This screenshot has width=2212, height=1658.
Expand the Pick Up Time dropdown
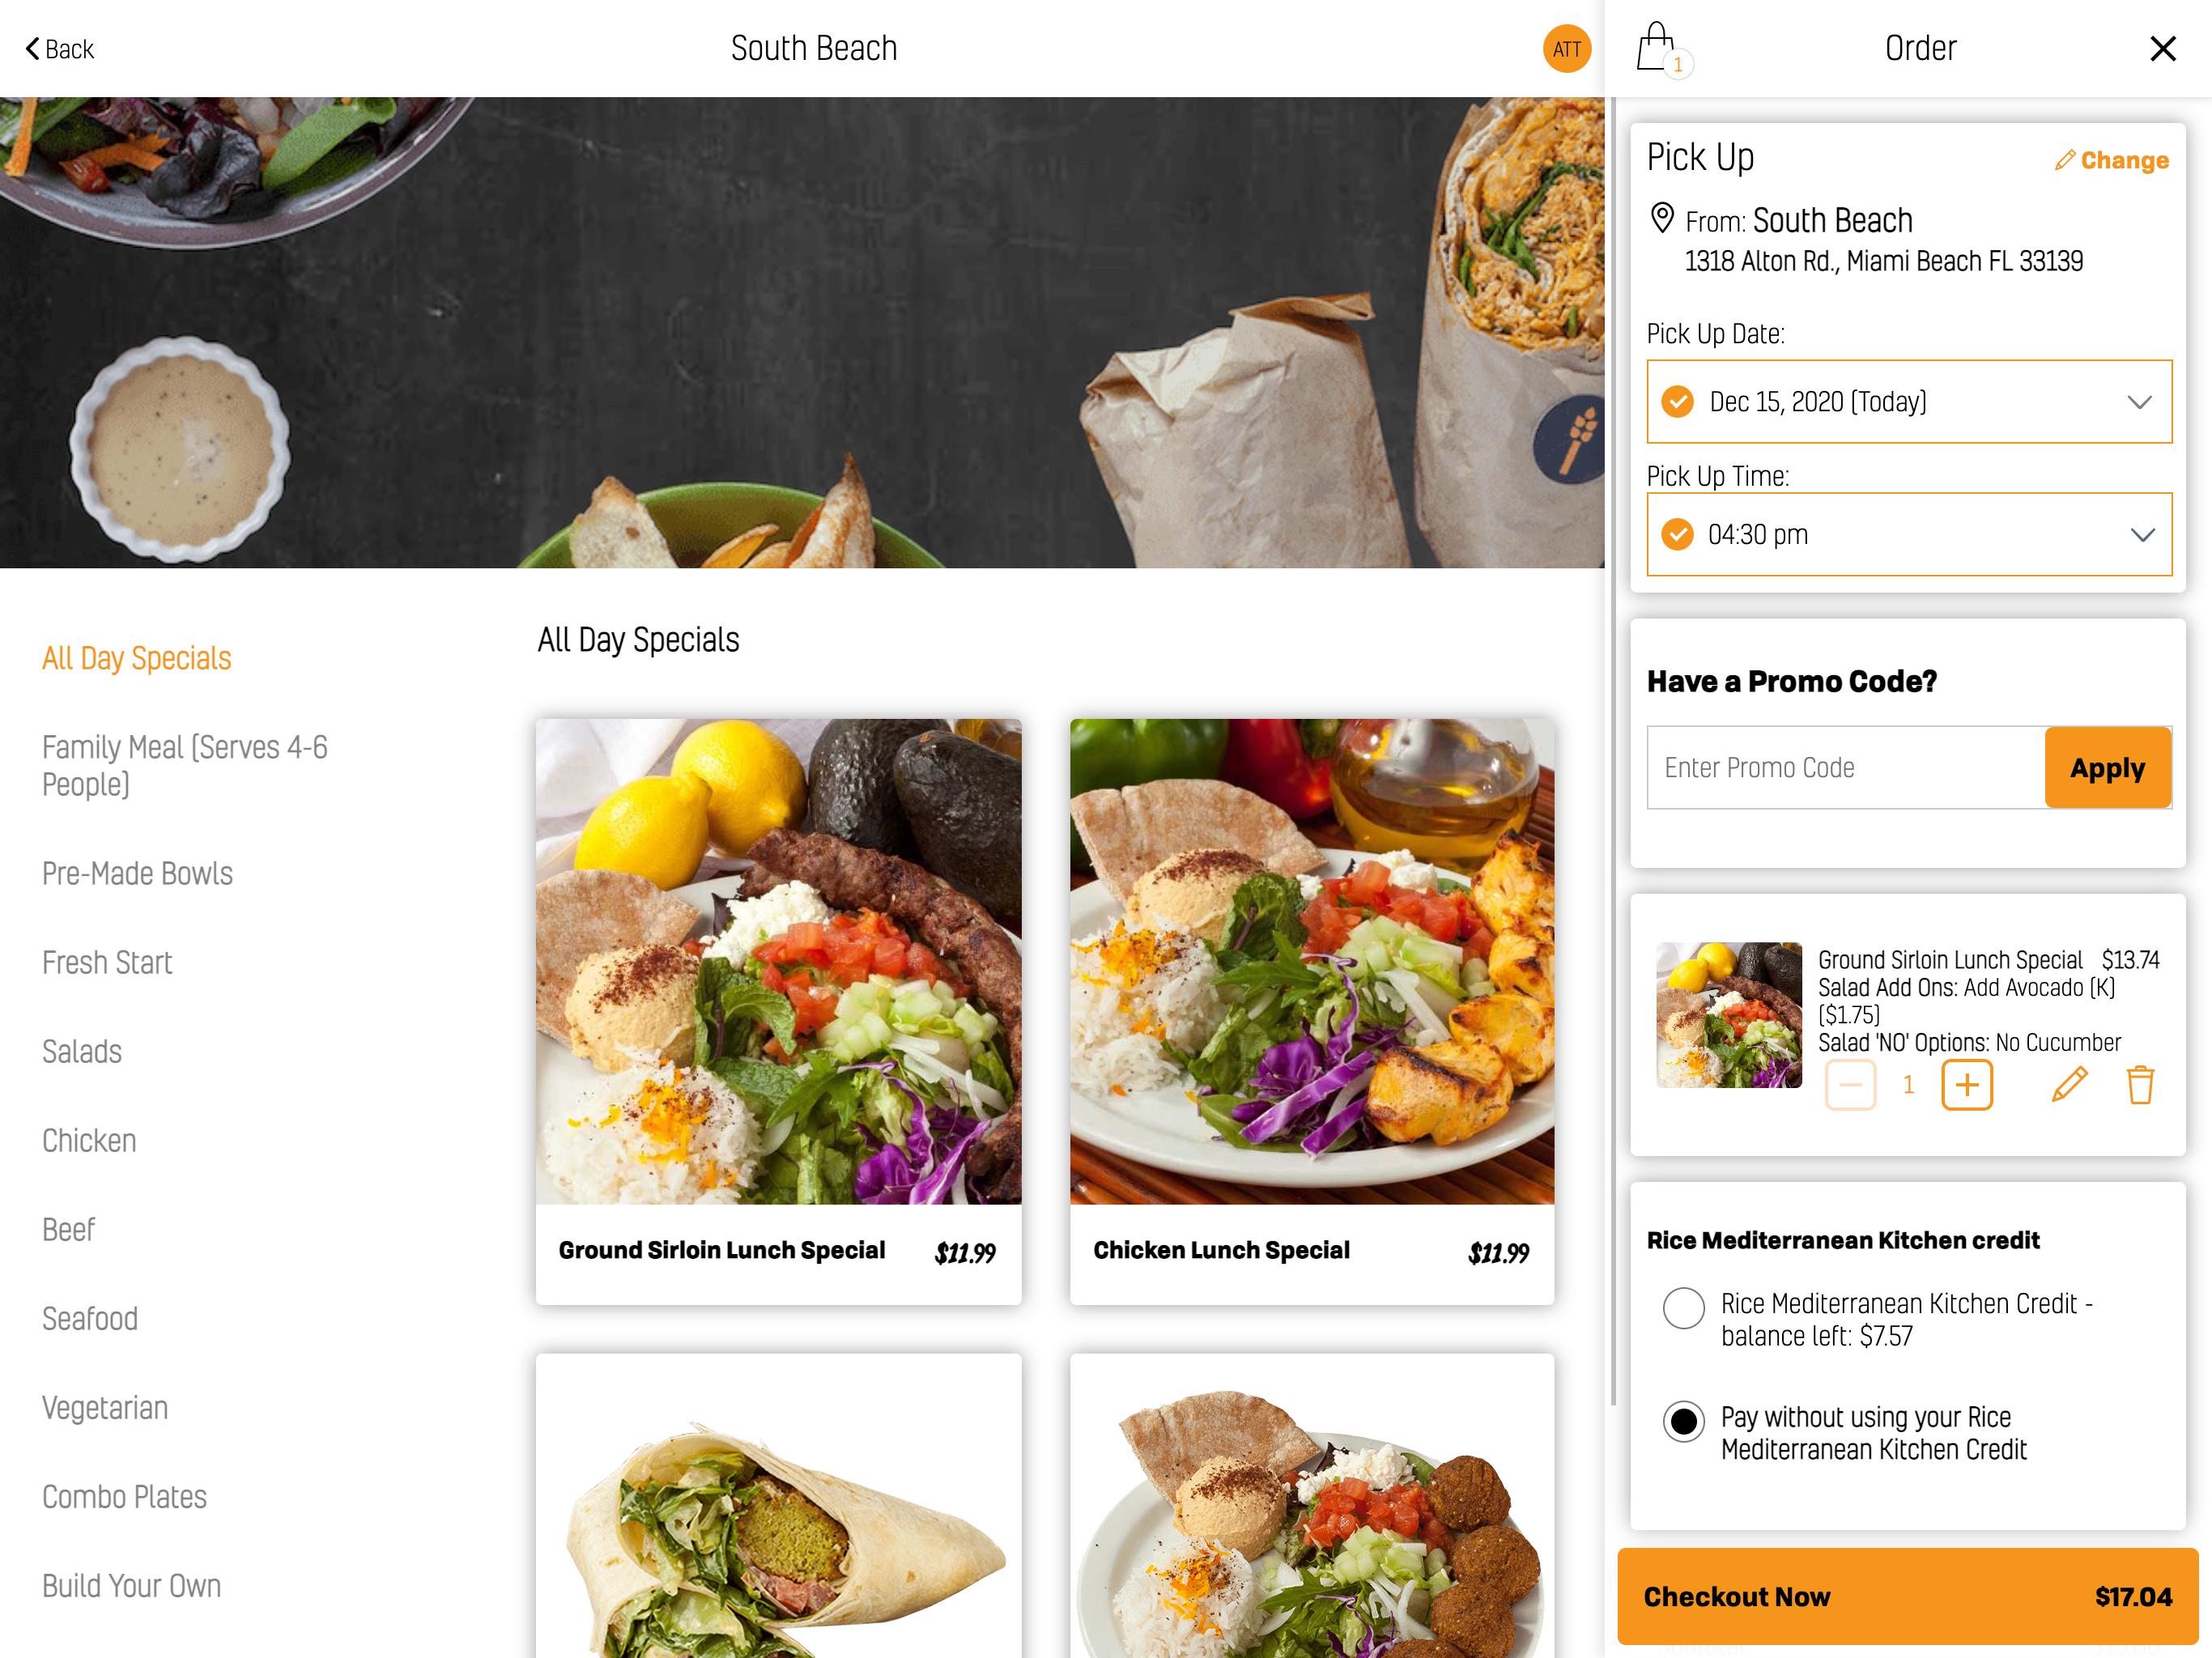tap(1909, 534)
